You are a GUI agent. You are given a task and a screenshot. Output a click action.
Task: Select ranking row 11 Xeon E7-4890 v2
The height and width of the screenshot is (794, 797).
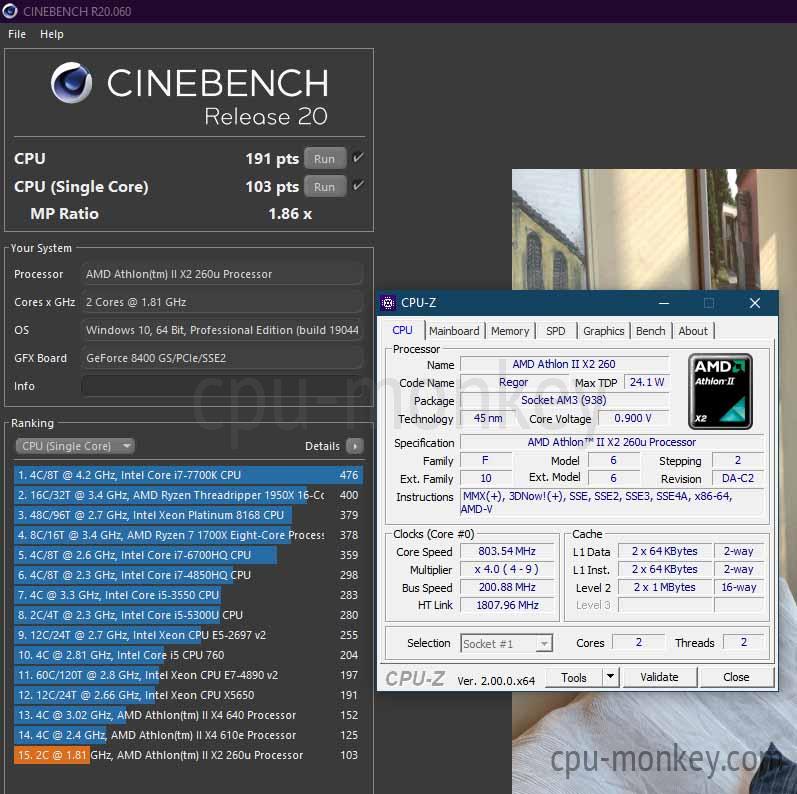[x=188, y=675]
